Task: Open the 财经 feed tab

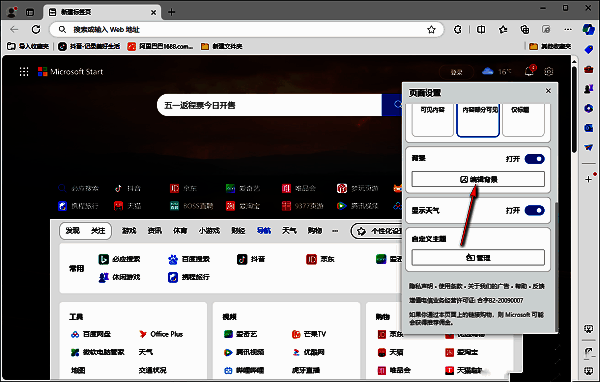Action: click(238, 231)
